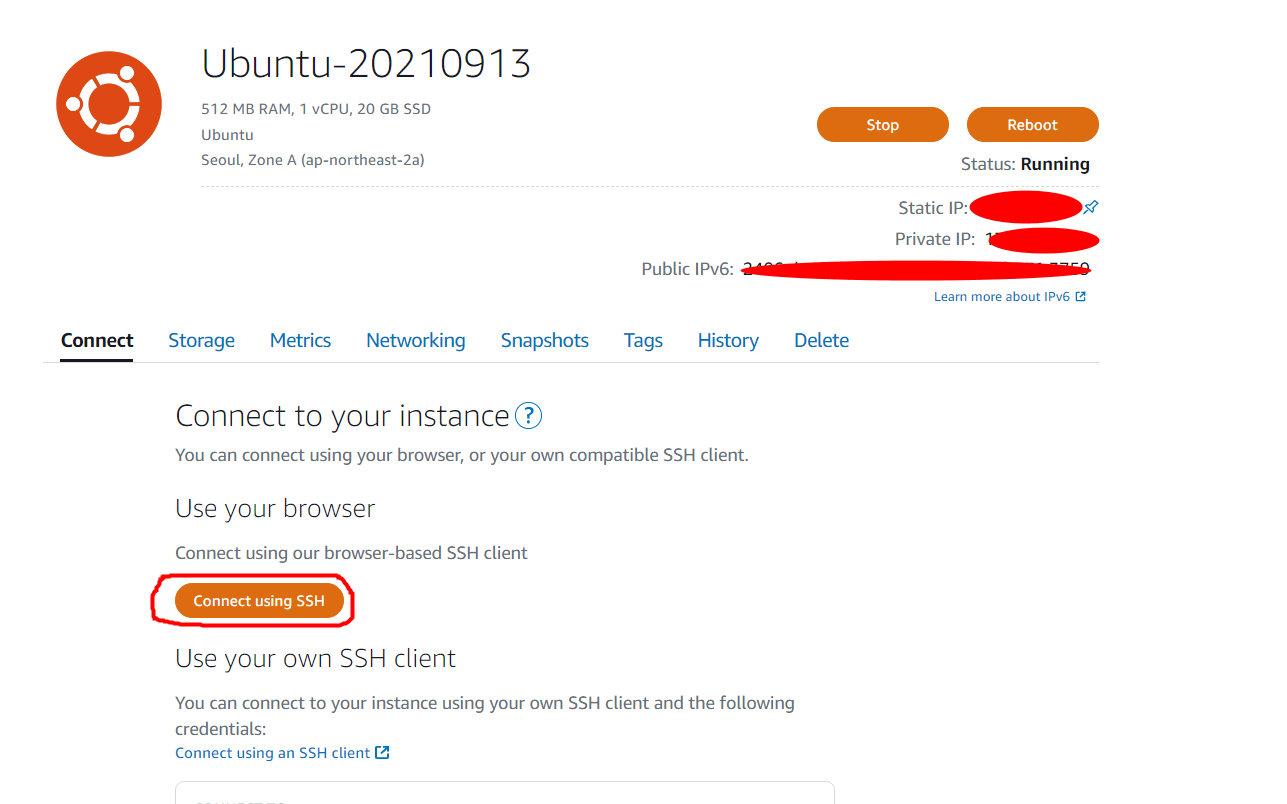
Task: Click the Seoul, Zone A location text
Action: click(313, 159)
